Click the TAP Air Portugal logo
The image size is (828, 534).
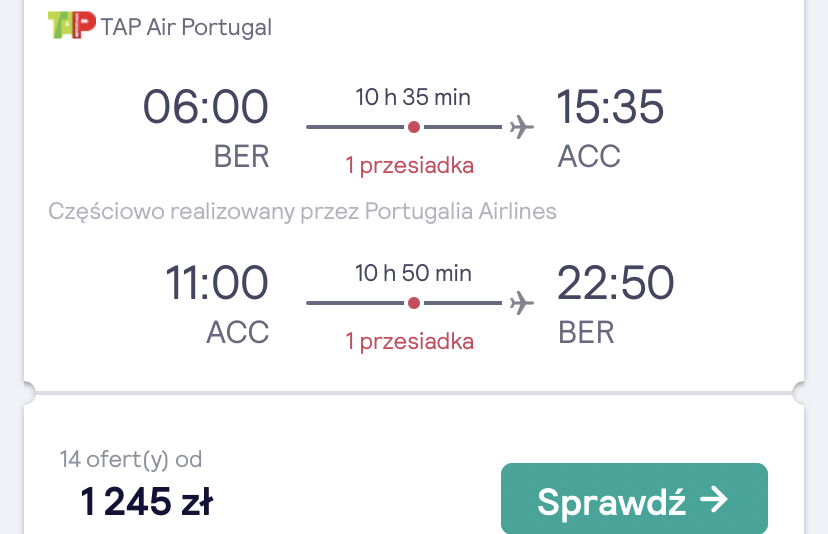point(72,25)
